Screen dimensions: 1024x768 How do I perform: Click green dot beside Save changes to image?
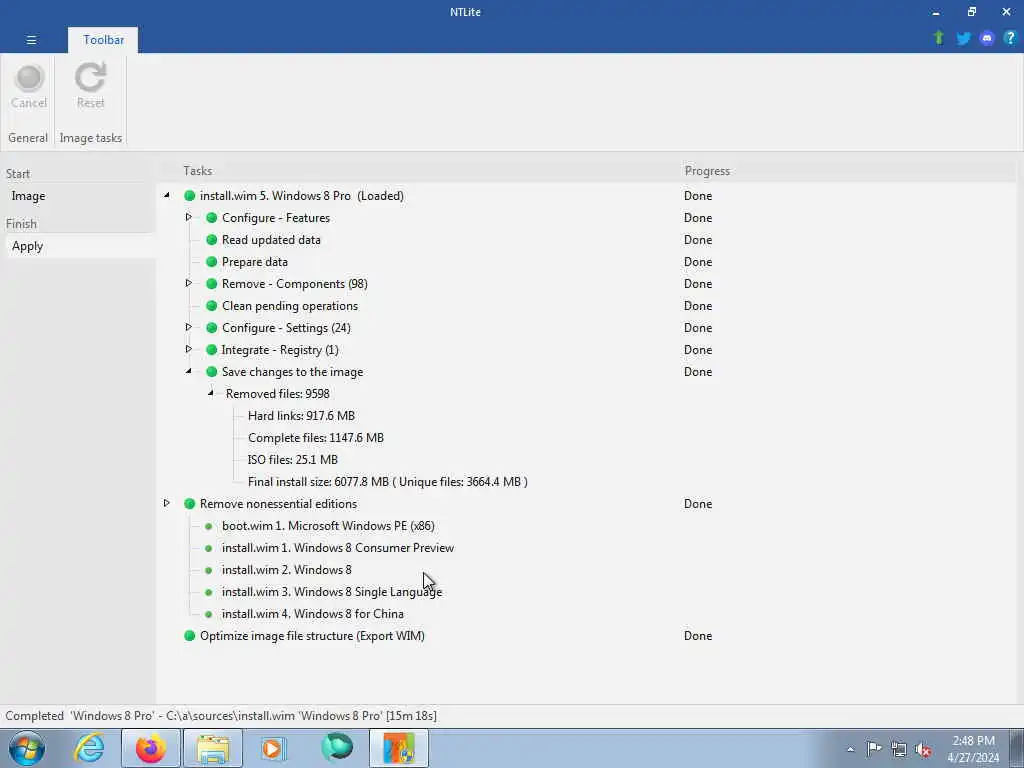pos(212,372)
